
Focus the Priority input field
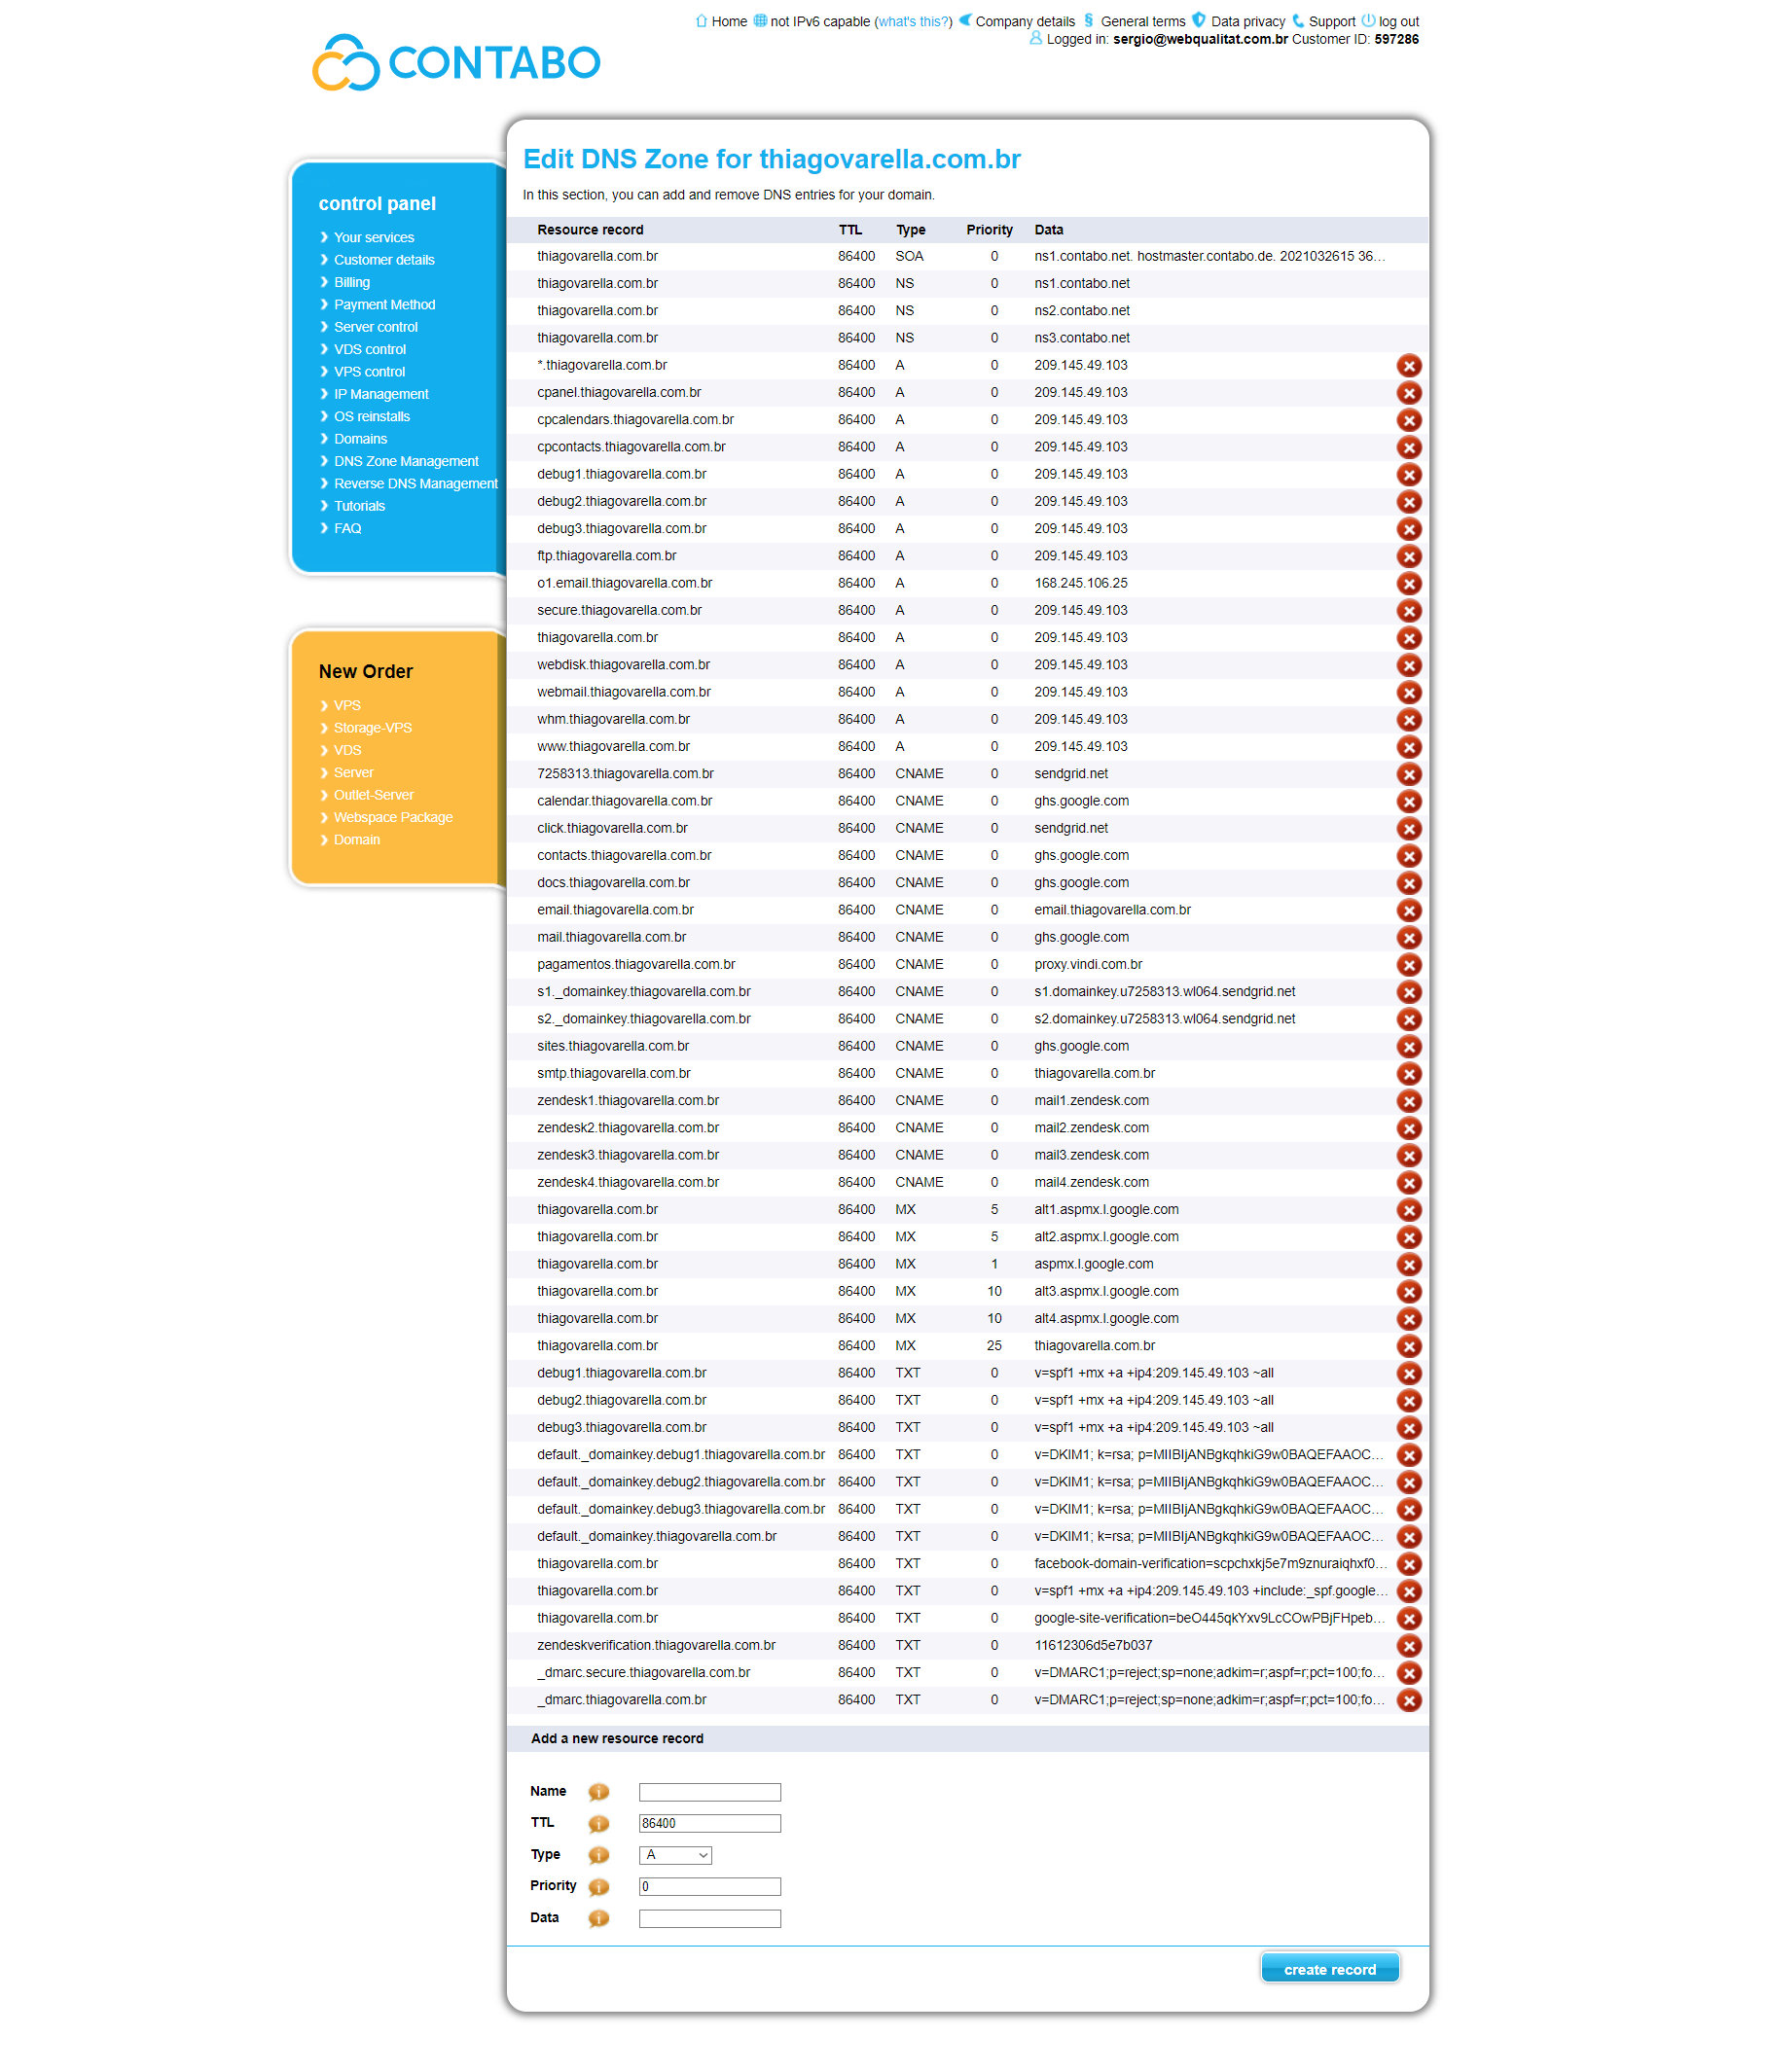[709, 1887]
